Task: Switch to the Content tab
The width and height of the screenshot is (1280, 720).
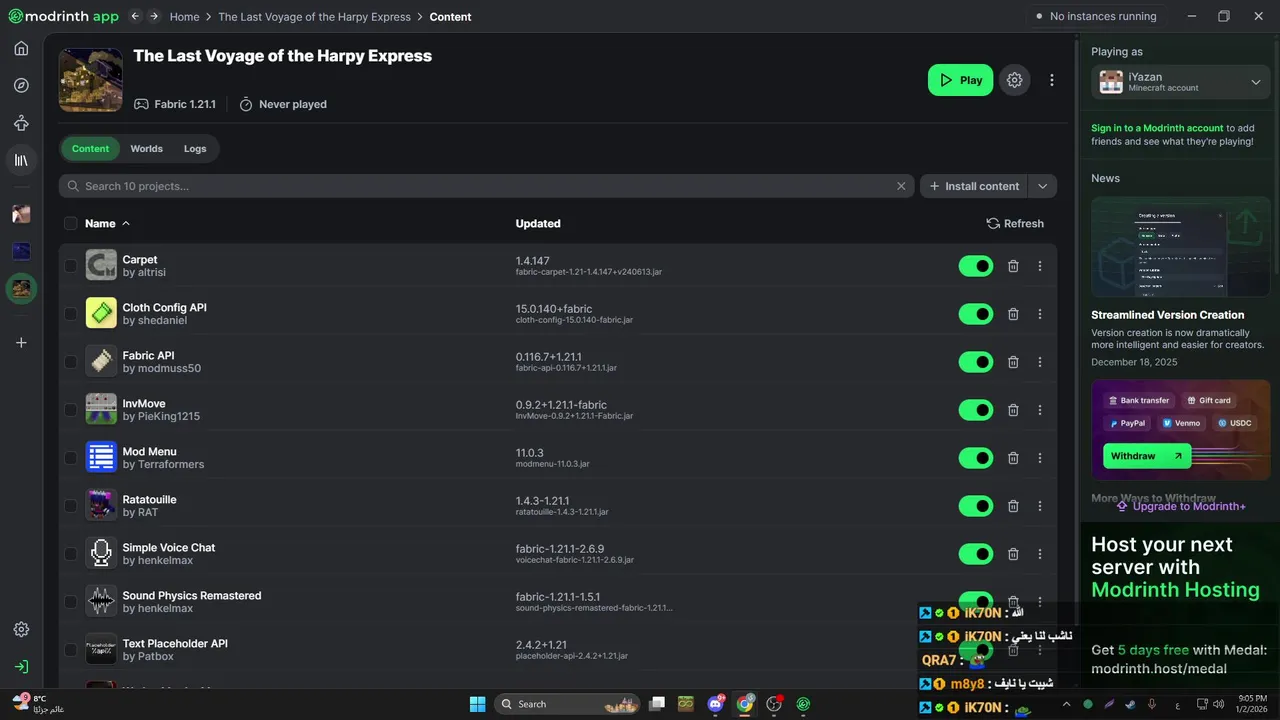Action: pyautogui.click(x=90, y=149)
